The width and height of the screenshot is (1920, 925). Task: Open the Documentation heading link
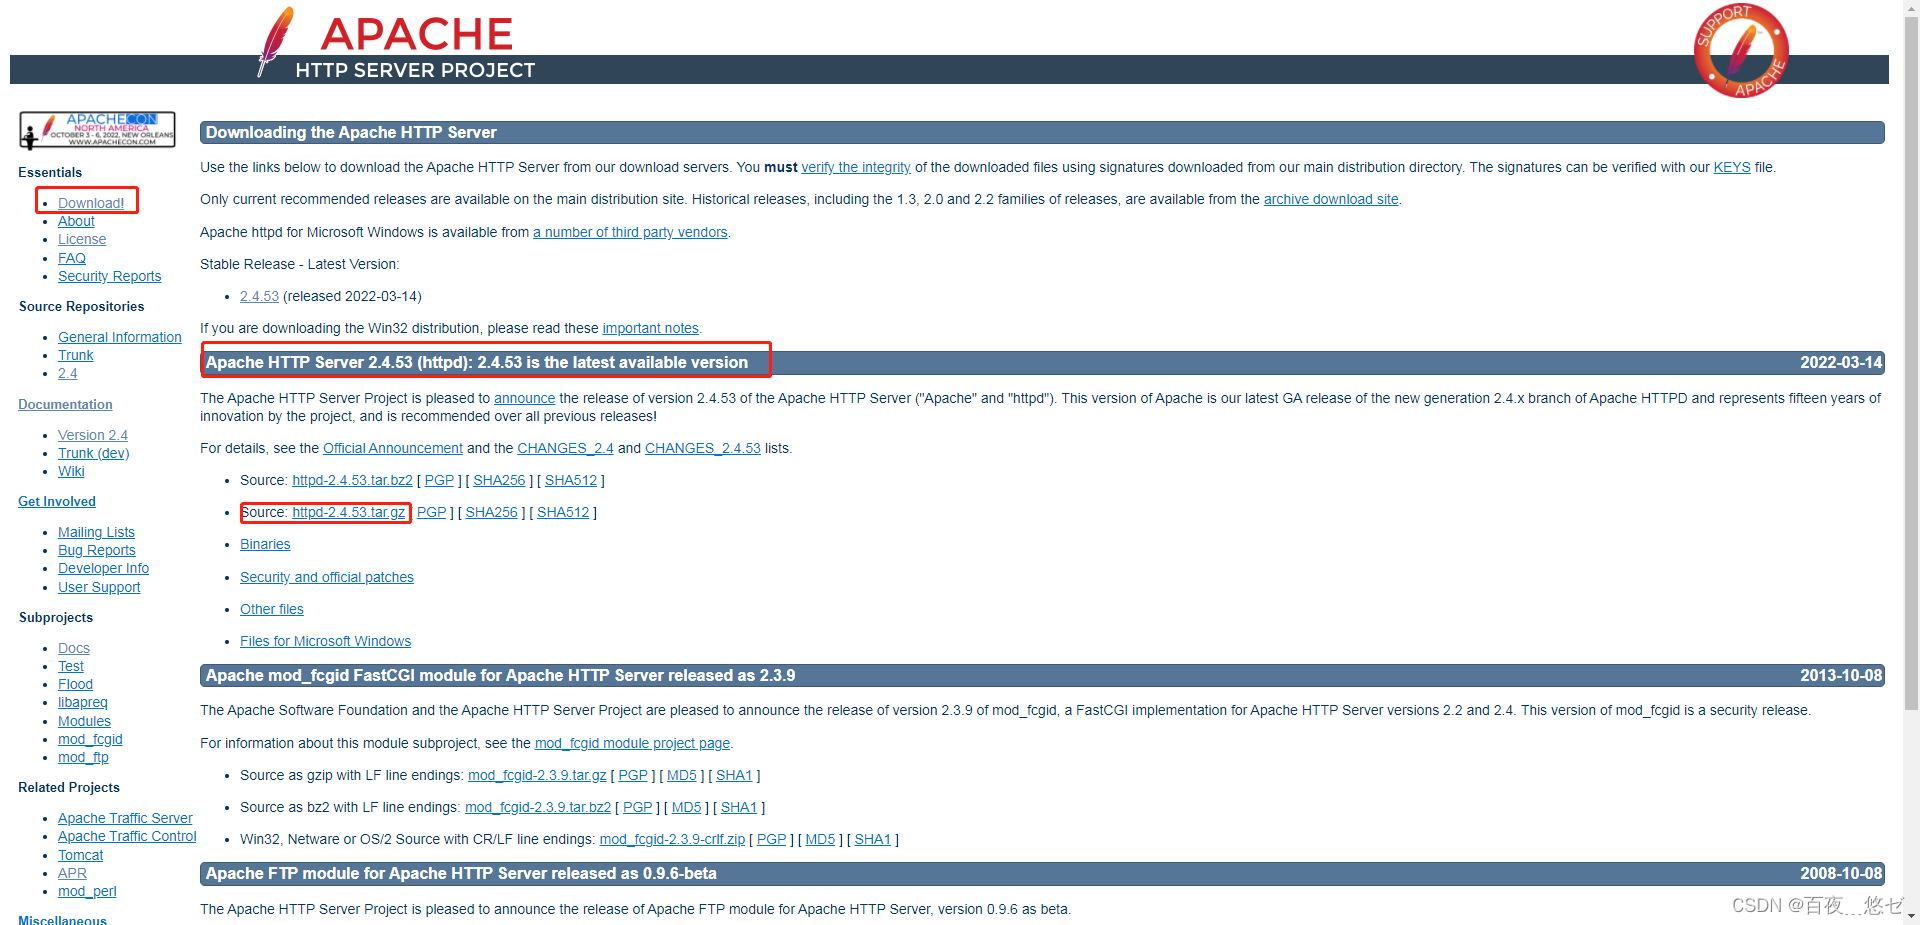65,404
